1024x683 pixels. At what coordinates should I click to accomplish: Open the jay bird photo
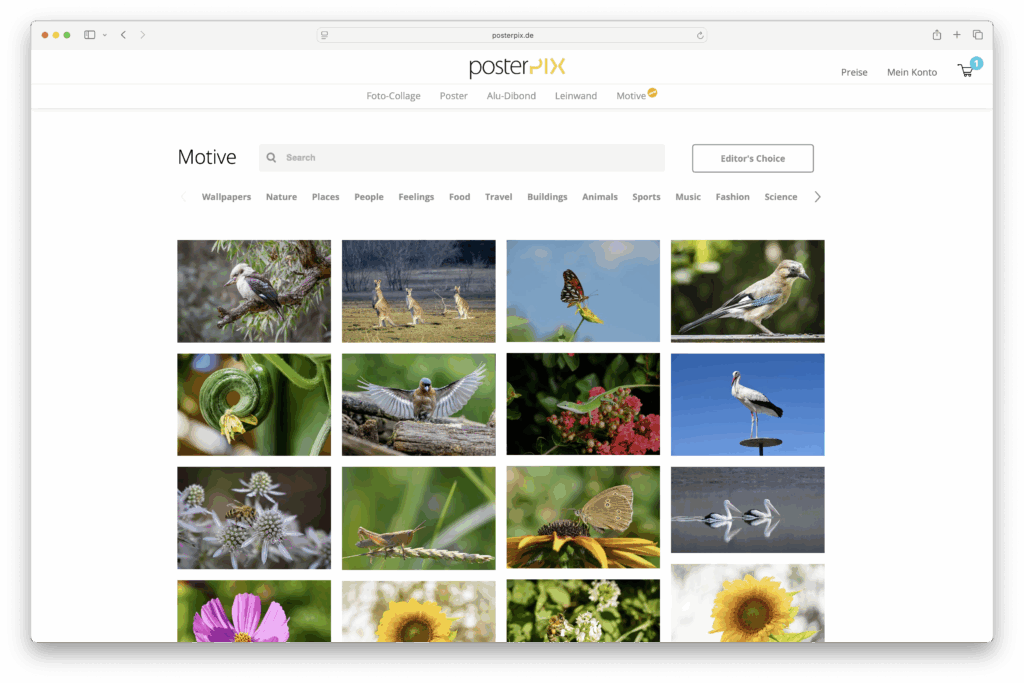click(748, 291)
